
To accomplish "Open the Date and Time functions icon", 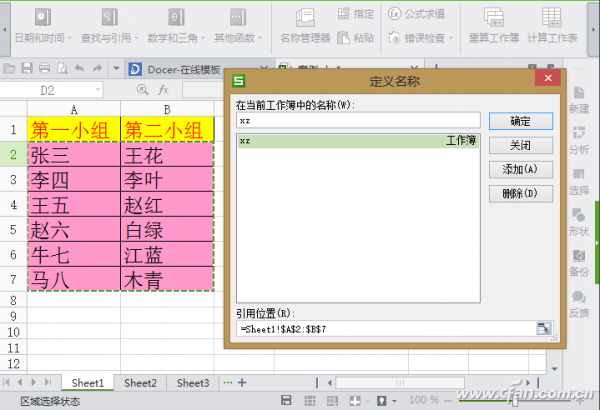I will 43,18.
